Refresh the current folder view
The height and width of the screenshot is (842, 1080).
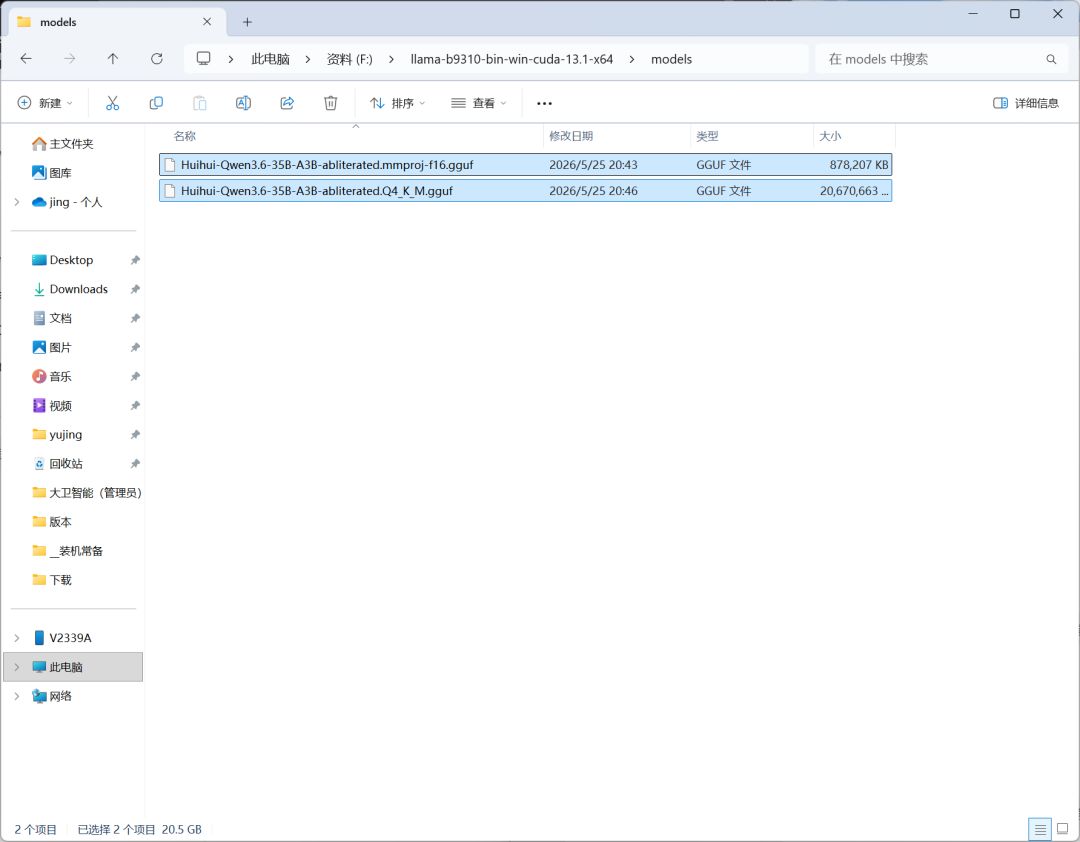point(157,59)
